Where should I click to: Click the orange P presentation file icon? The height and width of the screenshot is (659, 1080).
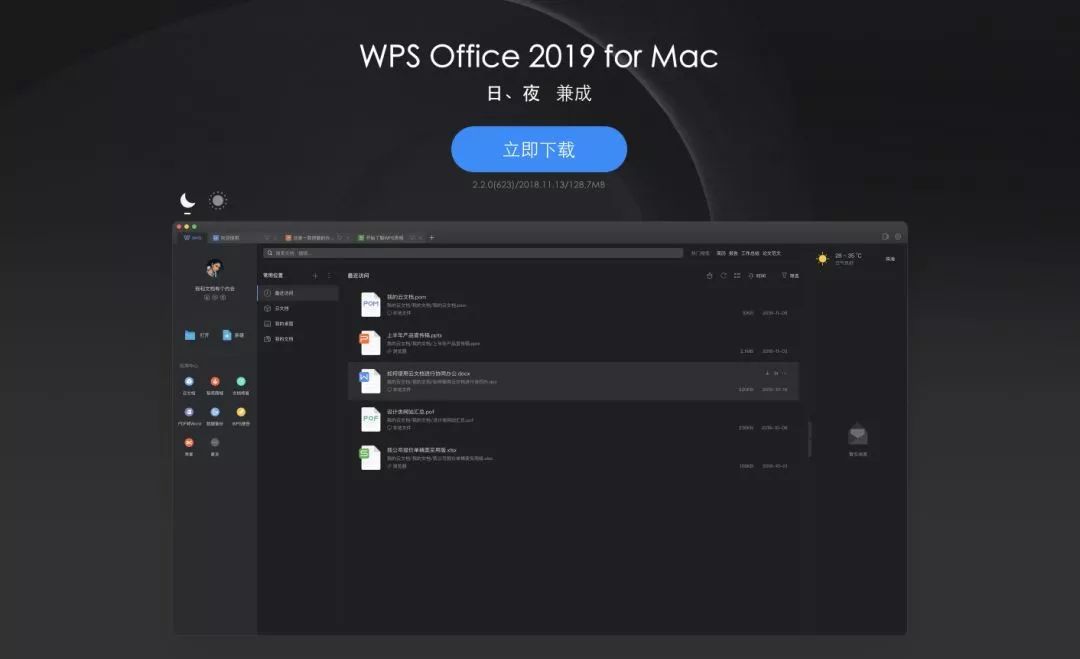point(370,342)
